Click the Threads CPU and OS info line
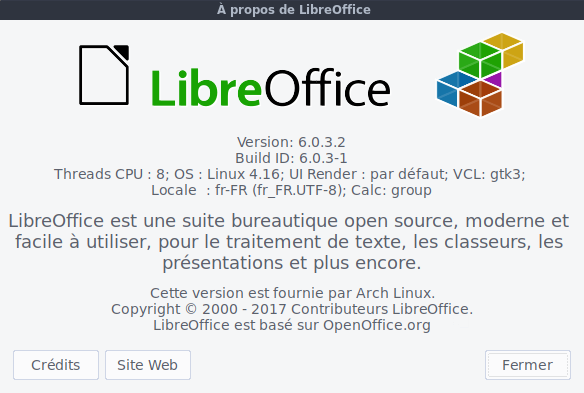 point(290,174)
